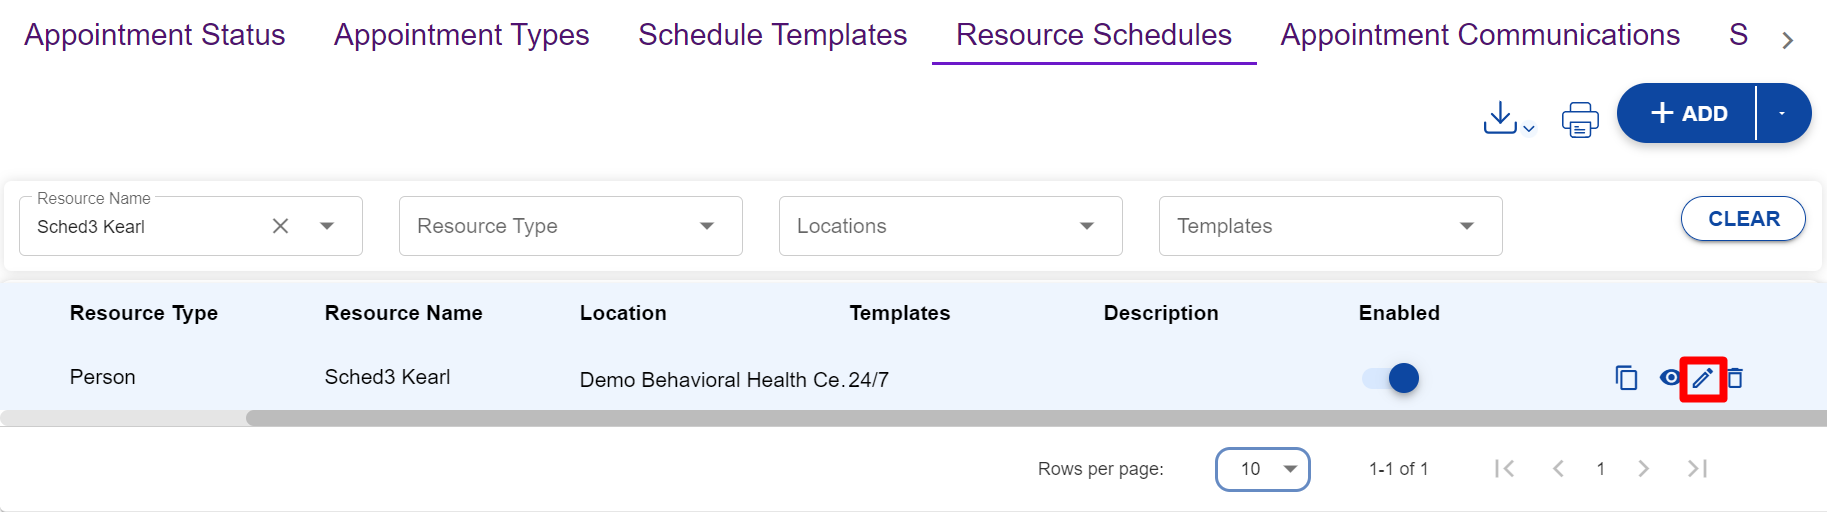The image size is (1837, 520).
Task: Delete the Sched3 Kearl schedule row
Action: (x=1736, y=378)
